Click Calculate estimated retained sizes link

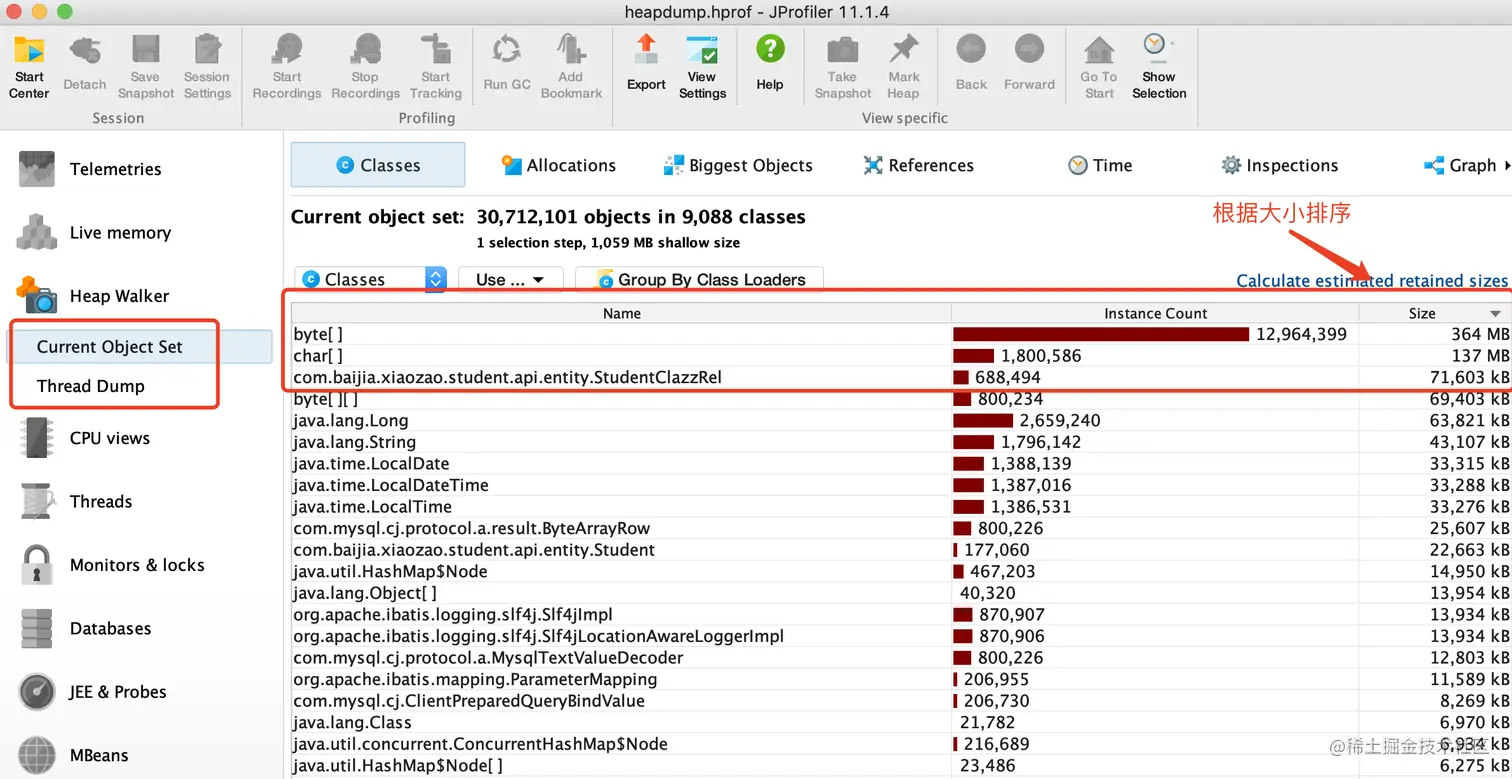click(1371, 281)
